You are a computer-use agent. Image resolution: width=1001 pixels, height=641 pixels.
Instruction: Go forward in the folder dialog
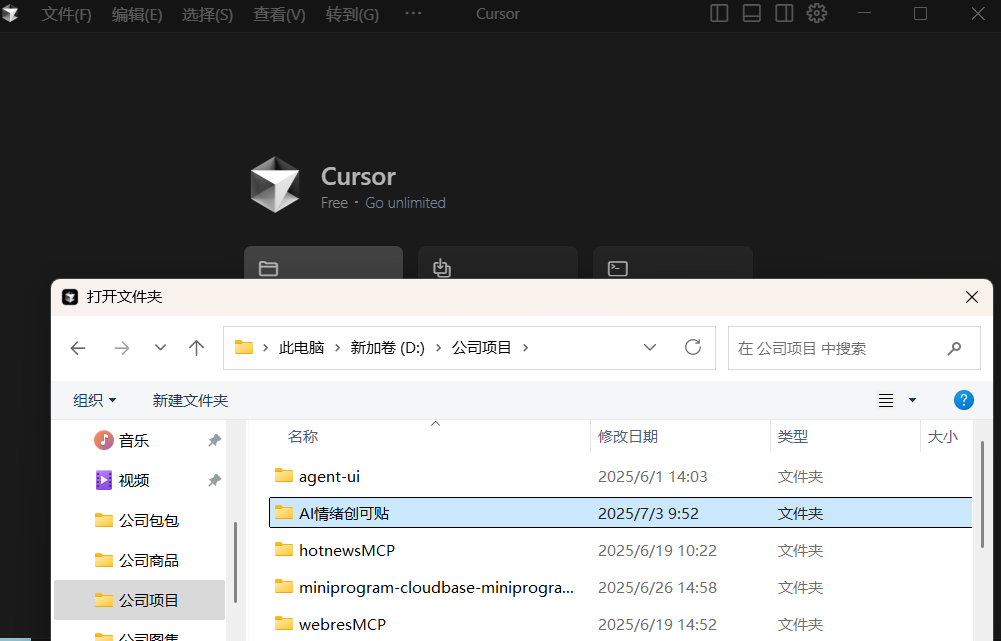coord(121,348)
